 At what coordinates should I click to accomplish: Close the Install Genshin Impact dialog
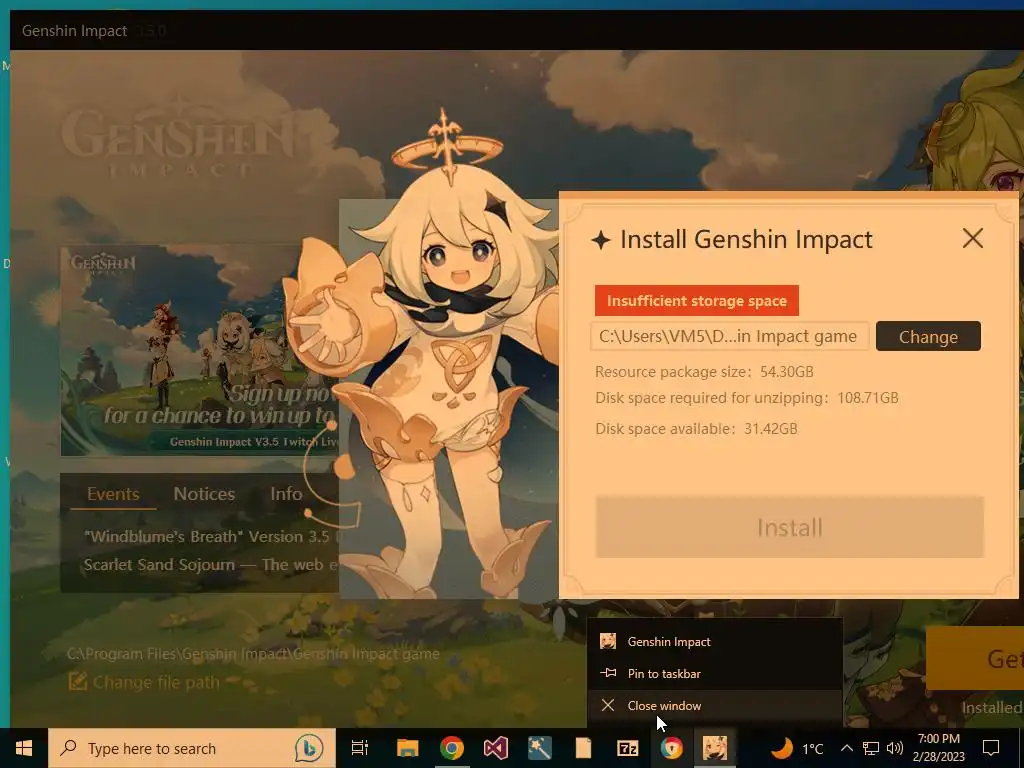[x=972, y=238]
